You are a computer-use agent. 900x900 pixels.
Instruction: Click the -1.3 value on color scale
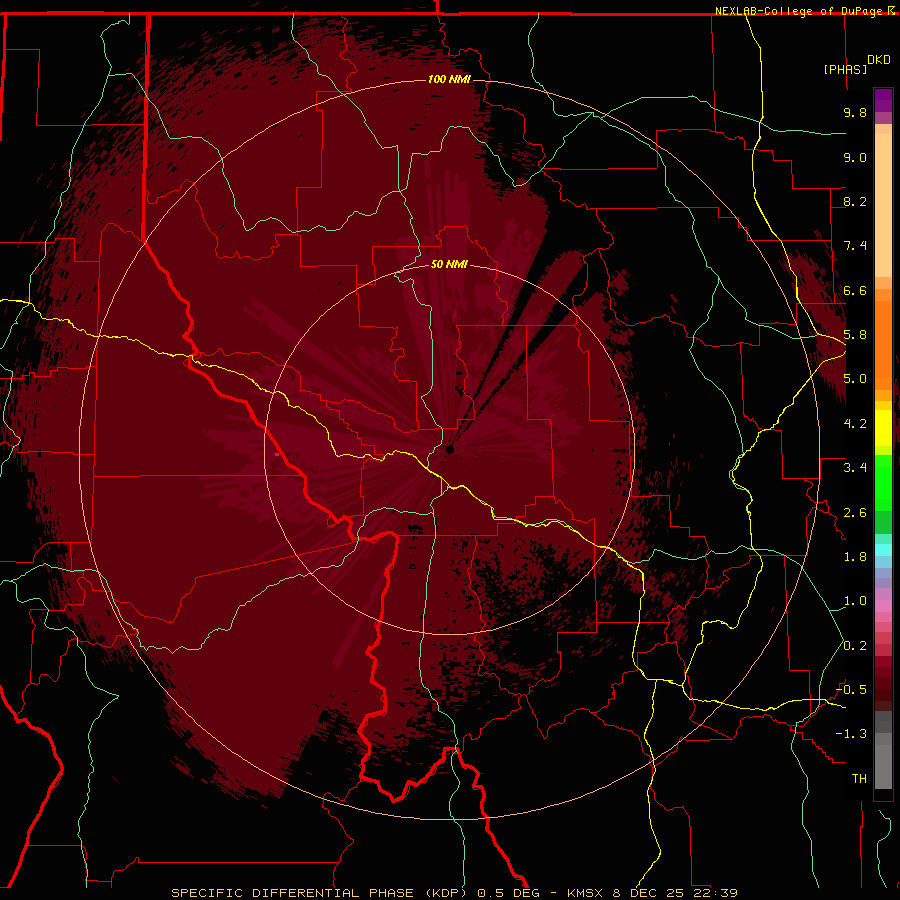(851, 734)
